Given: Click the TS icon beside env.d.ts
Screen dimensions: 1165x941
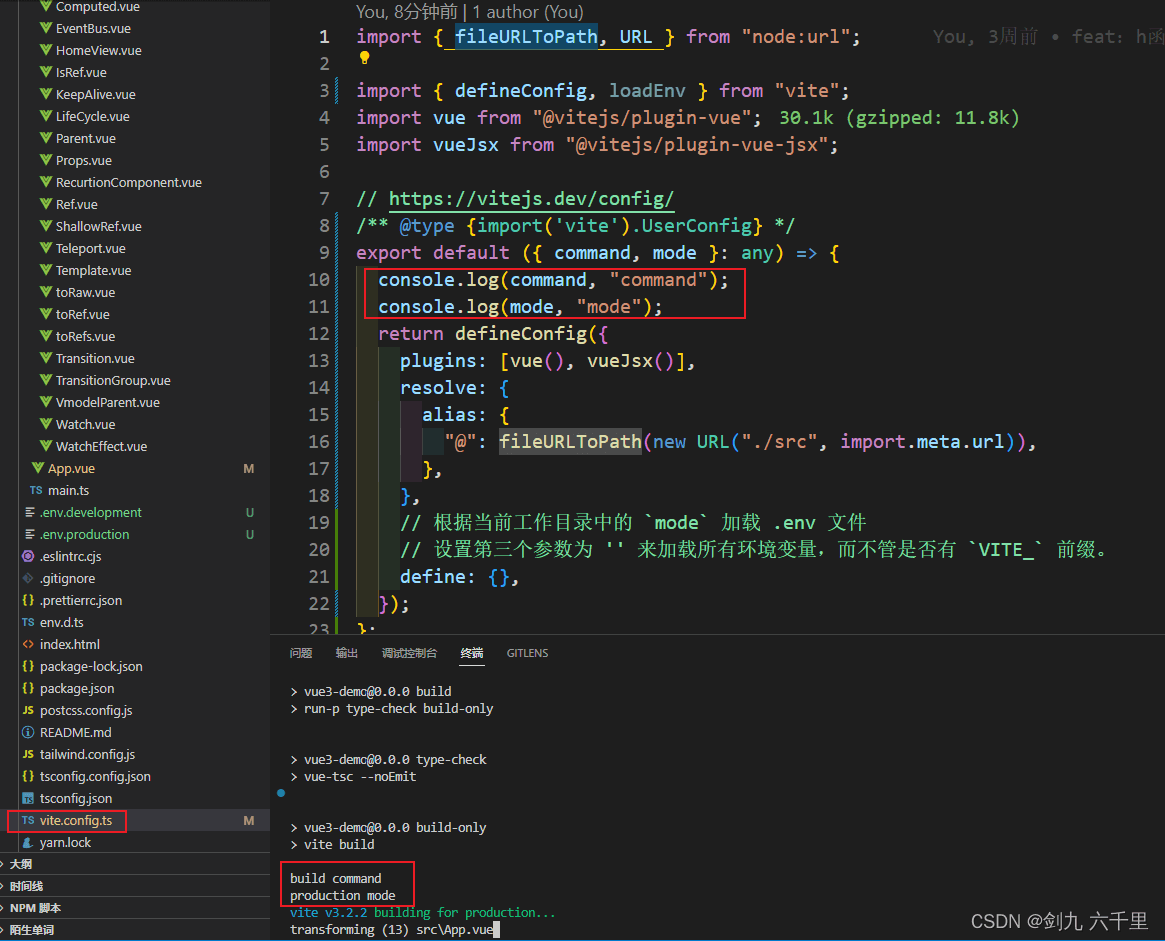Looking at the screenshot, I should (28, 622).
